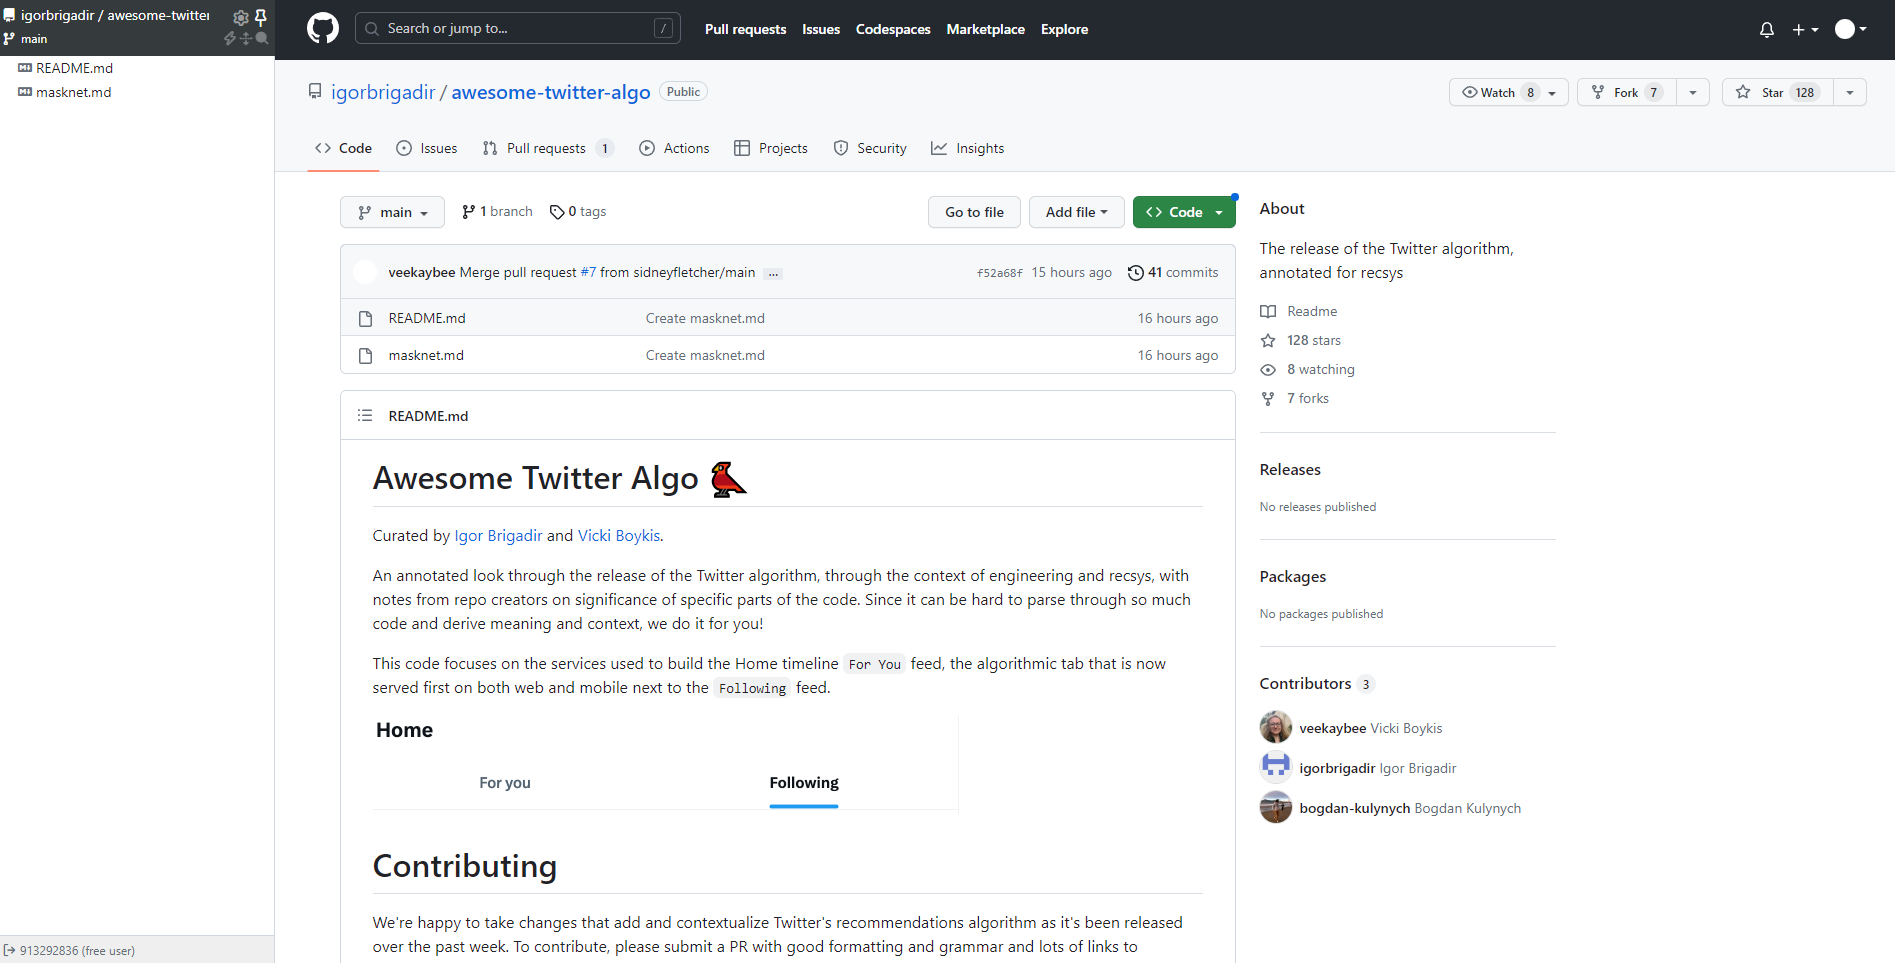Open the Actions tab
The width and height of the screenshot is (1895, 963).
click(x=674, y=148)
